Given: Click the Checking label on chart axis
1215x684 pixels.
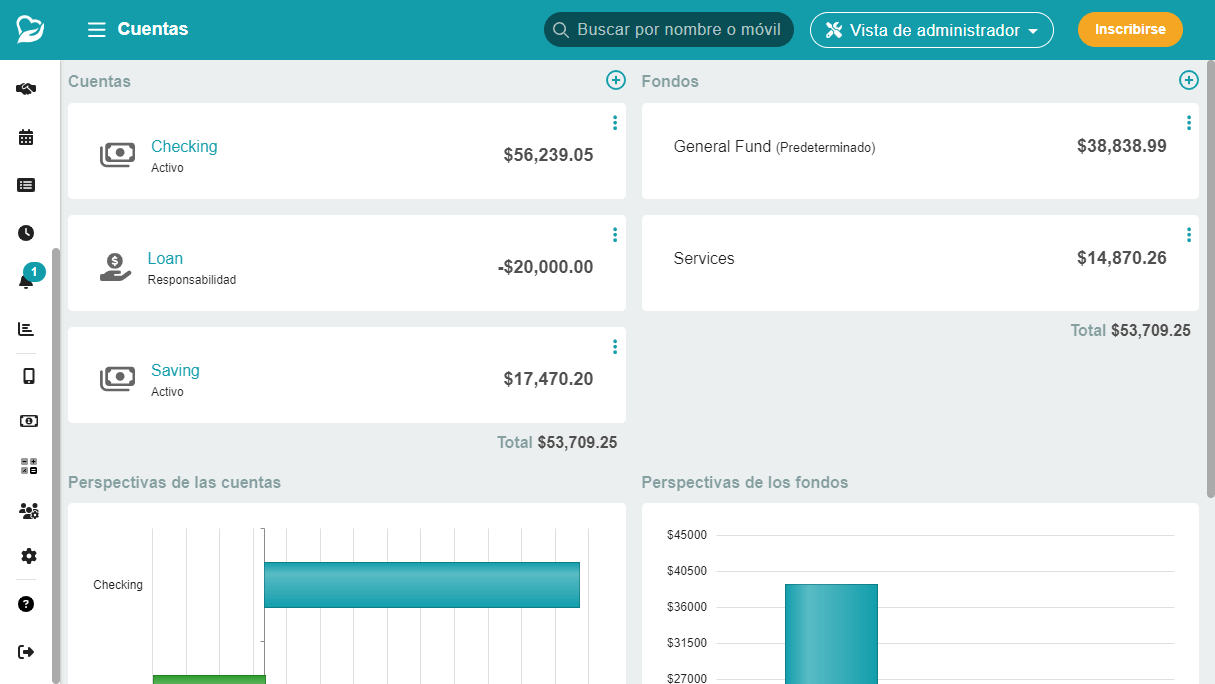Looking at the screenshot, I should pyautogui.click(x=118, y=585).
